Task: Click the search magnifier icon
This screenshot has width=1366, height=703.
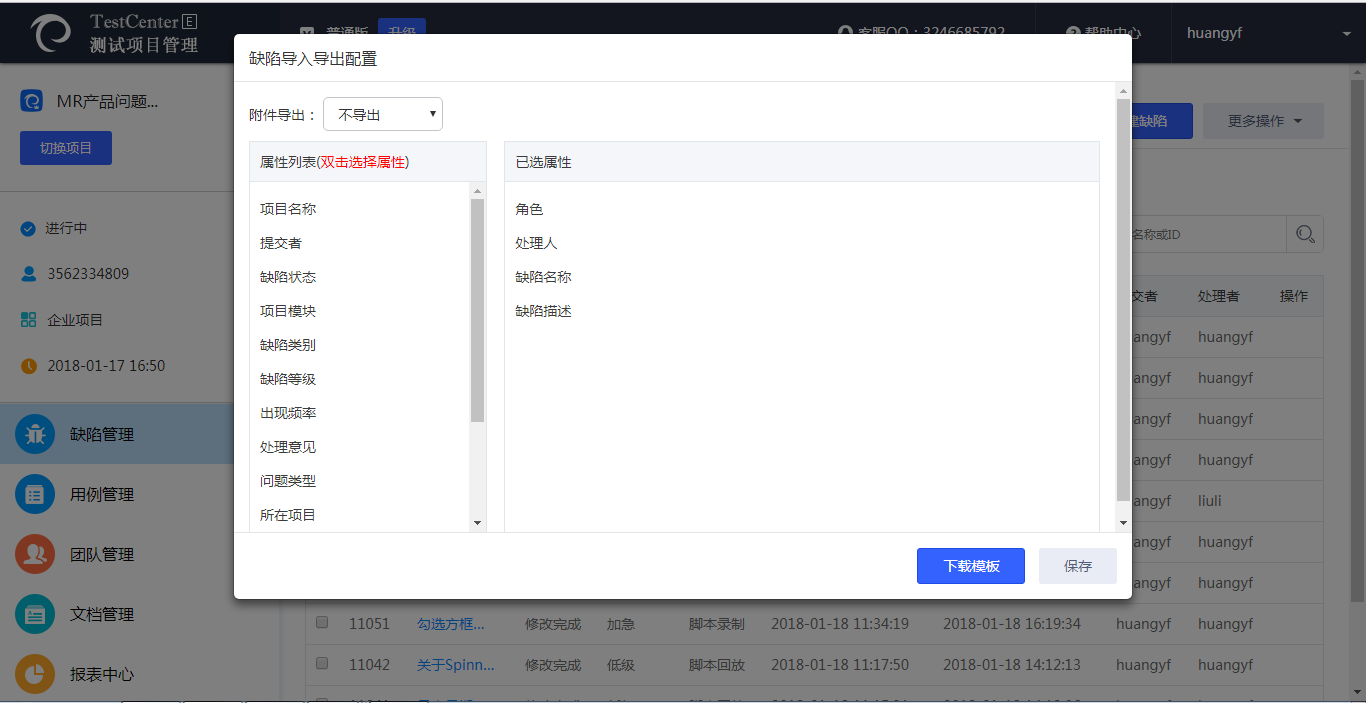Action: (x=1305, y=234)
